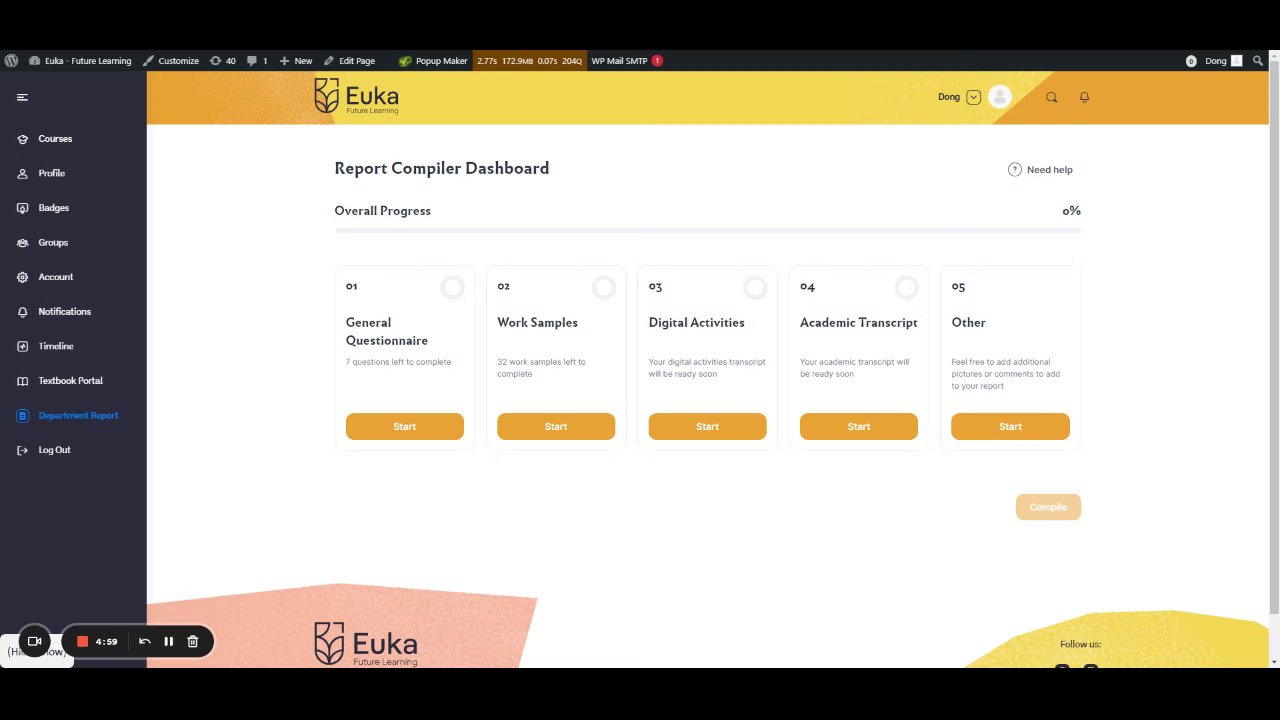This screenshot has height=720, width=1280.
Task: Click the Textbook Portal book icon
Action: click(22, 381)
